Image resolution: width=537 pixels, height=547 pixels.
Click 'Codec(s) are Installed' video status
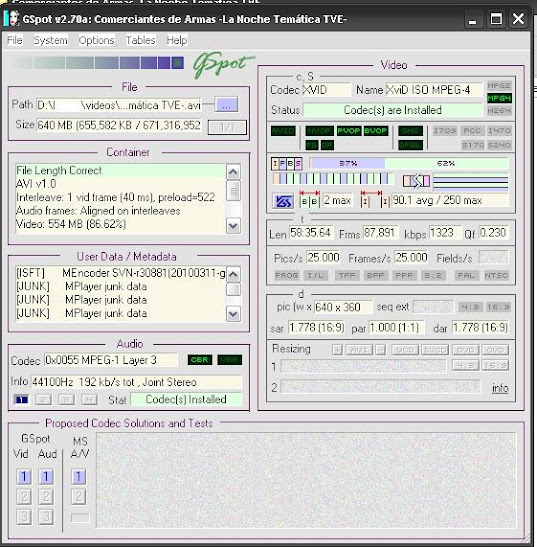coord(393,110)
